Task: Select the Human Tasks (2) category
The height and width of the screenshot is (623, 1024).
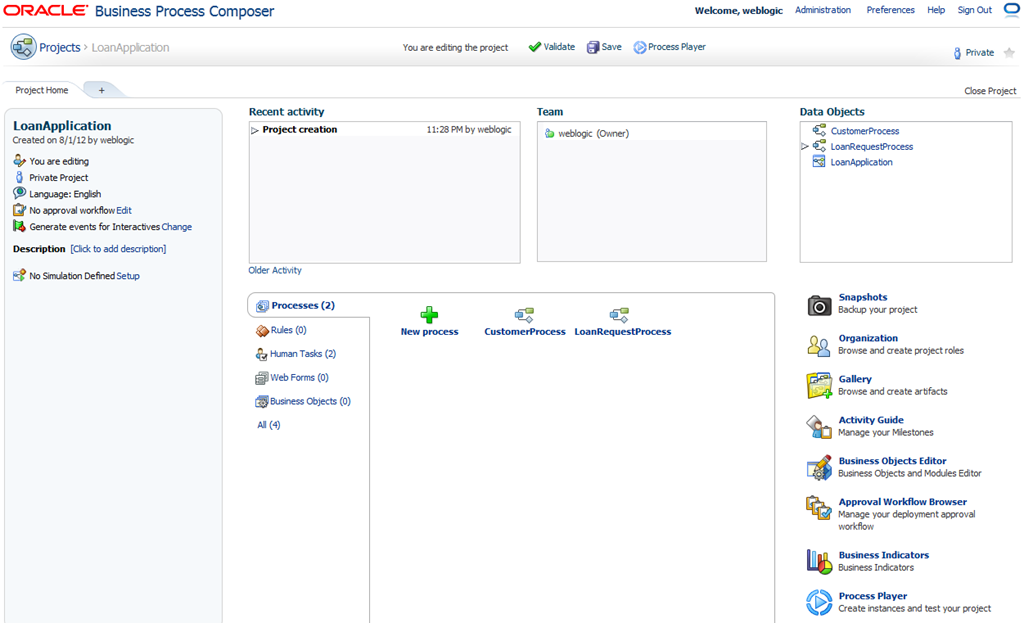Action: click(302, 354)
